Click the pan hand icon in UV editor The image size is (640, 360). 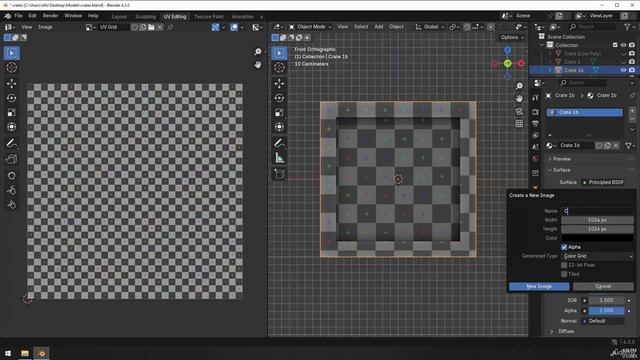click(258, 64)
